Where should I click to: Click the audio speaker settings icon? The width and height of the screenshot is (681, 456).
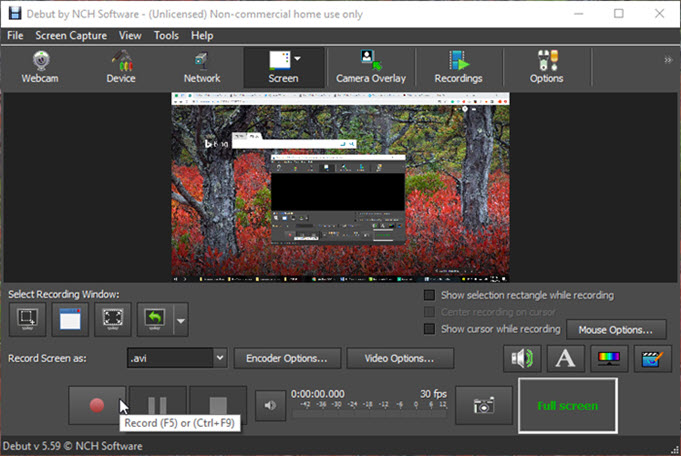tap(522, 359)
